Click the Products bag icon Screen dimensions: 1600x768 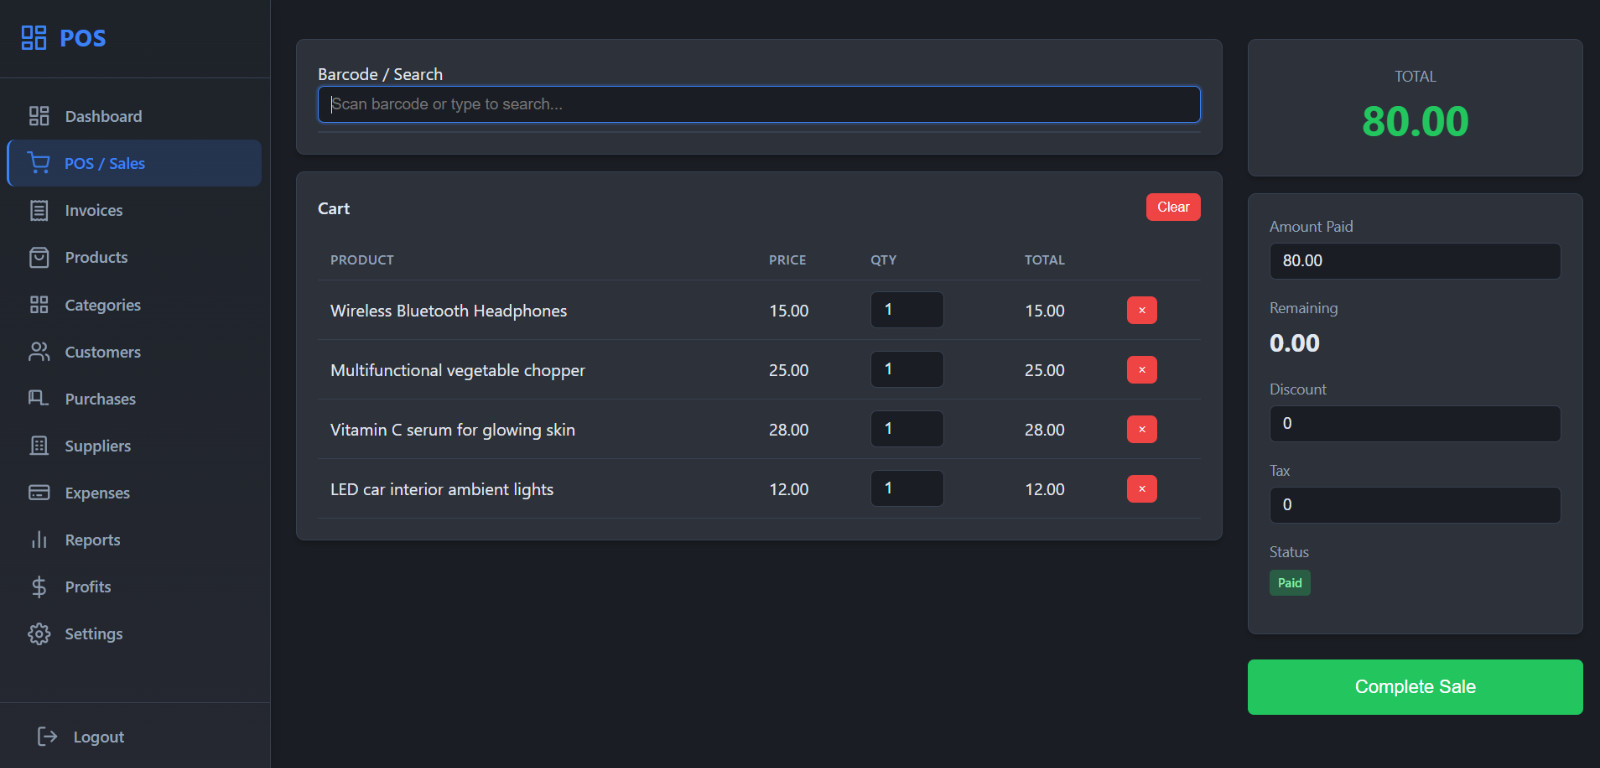(x=39, y=257)
